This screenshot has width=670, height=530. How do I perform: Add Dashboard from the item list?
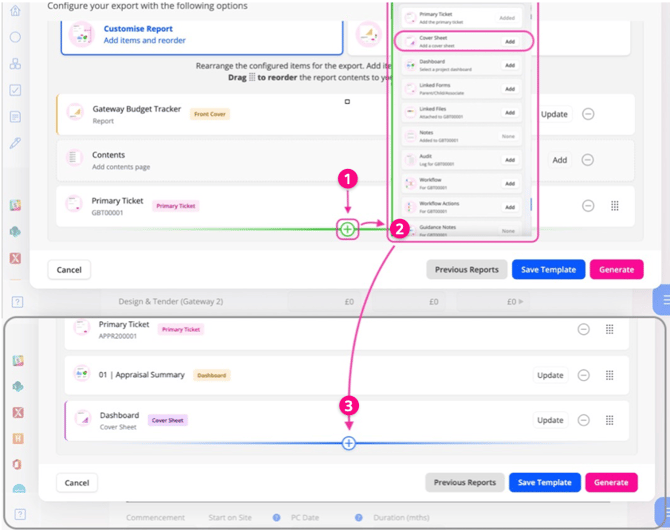click(510, 65)
